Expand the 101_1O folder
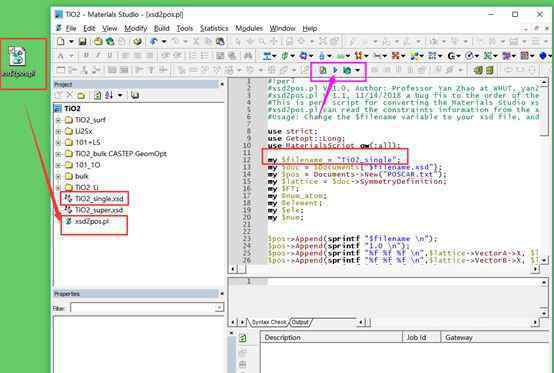 pos(58,165)
